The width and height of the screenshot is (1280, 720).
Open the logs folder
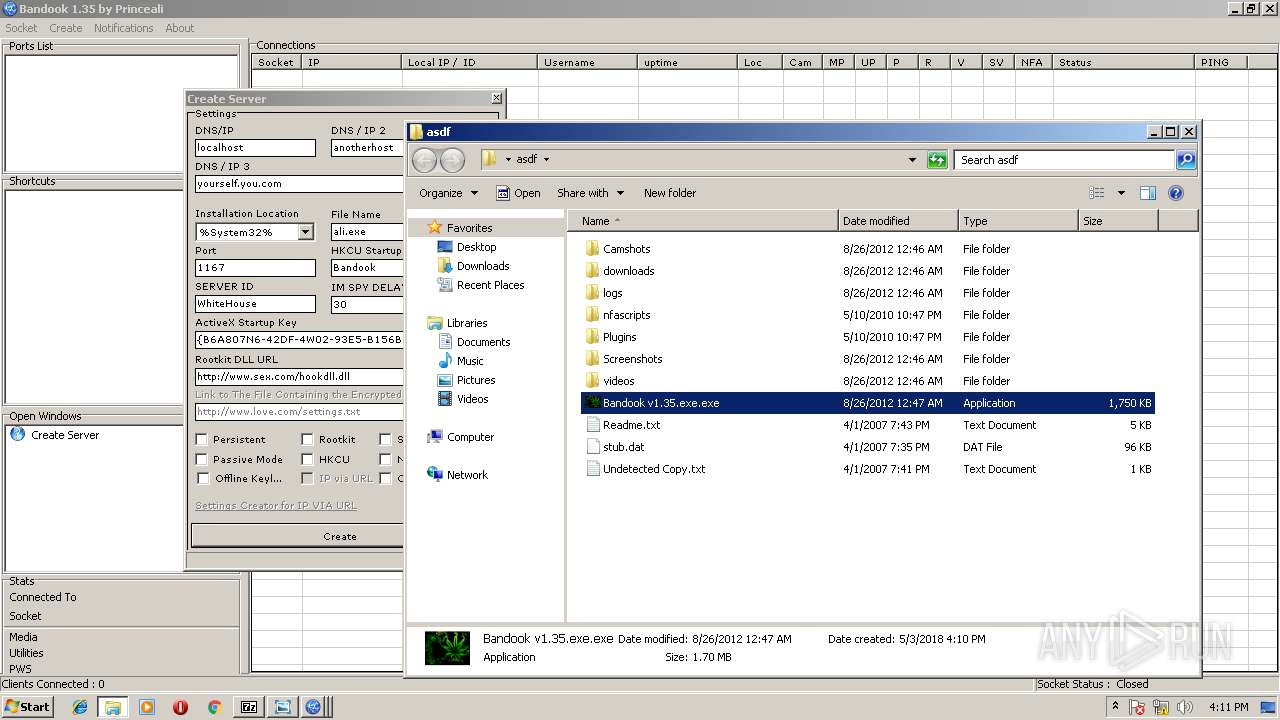[x=612, y=293]
